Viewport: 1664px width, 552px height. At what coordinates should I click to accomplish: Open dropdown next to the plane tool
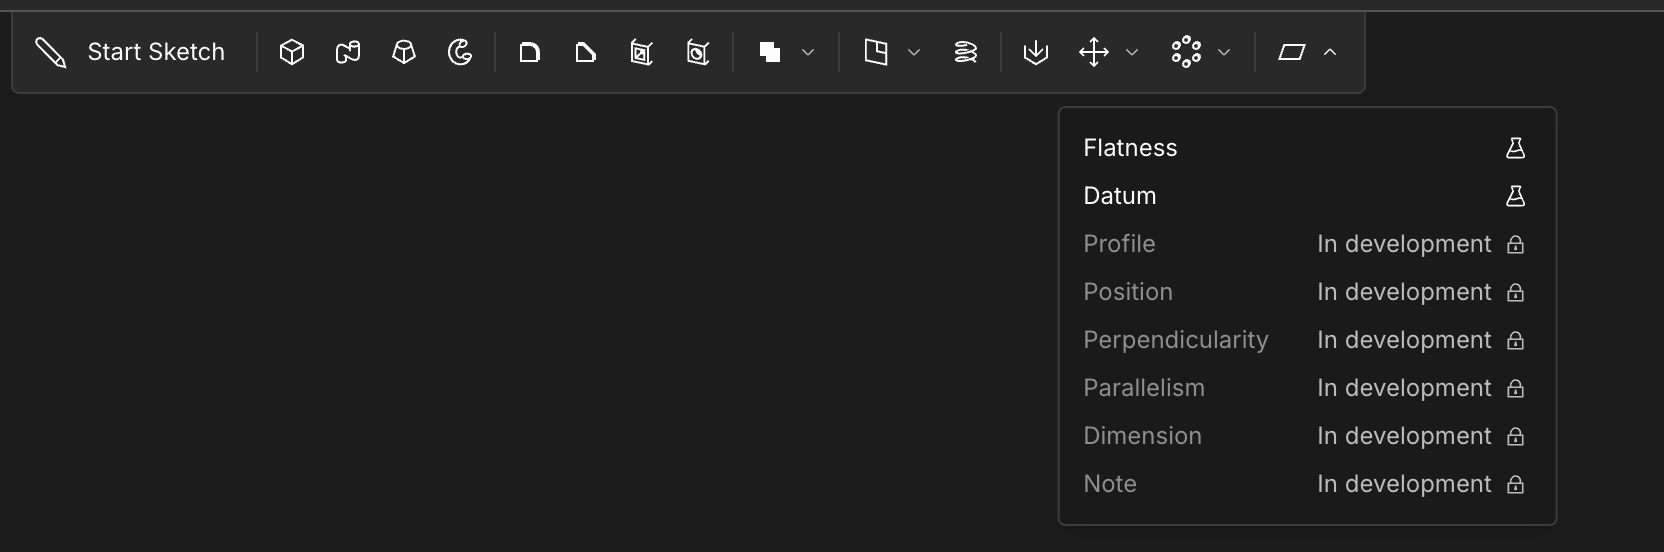(914, 52)
